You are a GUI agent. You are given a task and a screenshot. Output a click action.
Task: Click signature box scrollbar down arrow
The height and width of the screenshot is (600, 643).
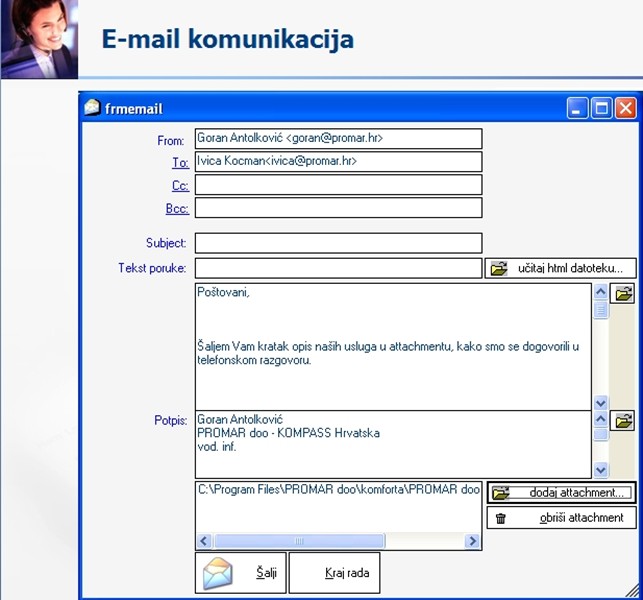pos(601,470)
